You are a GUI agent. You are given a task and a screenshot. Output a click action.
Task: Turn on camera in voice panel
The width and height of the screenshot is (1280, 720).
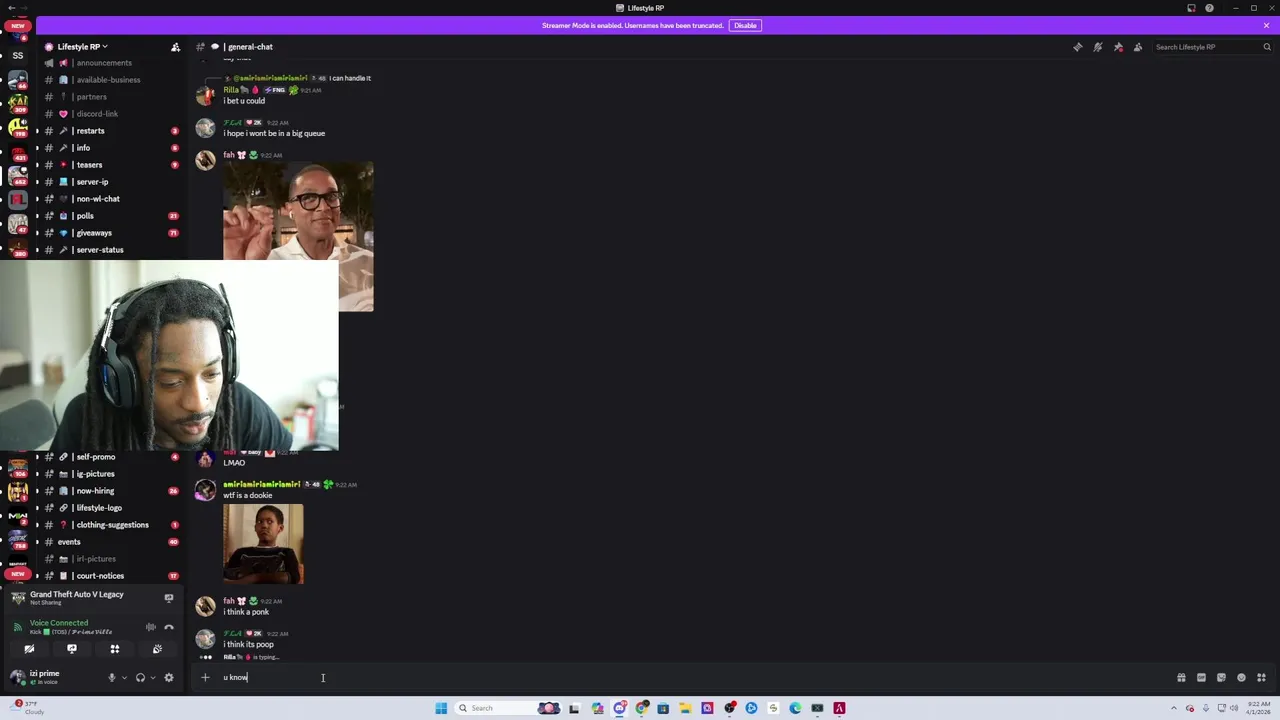29,649
